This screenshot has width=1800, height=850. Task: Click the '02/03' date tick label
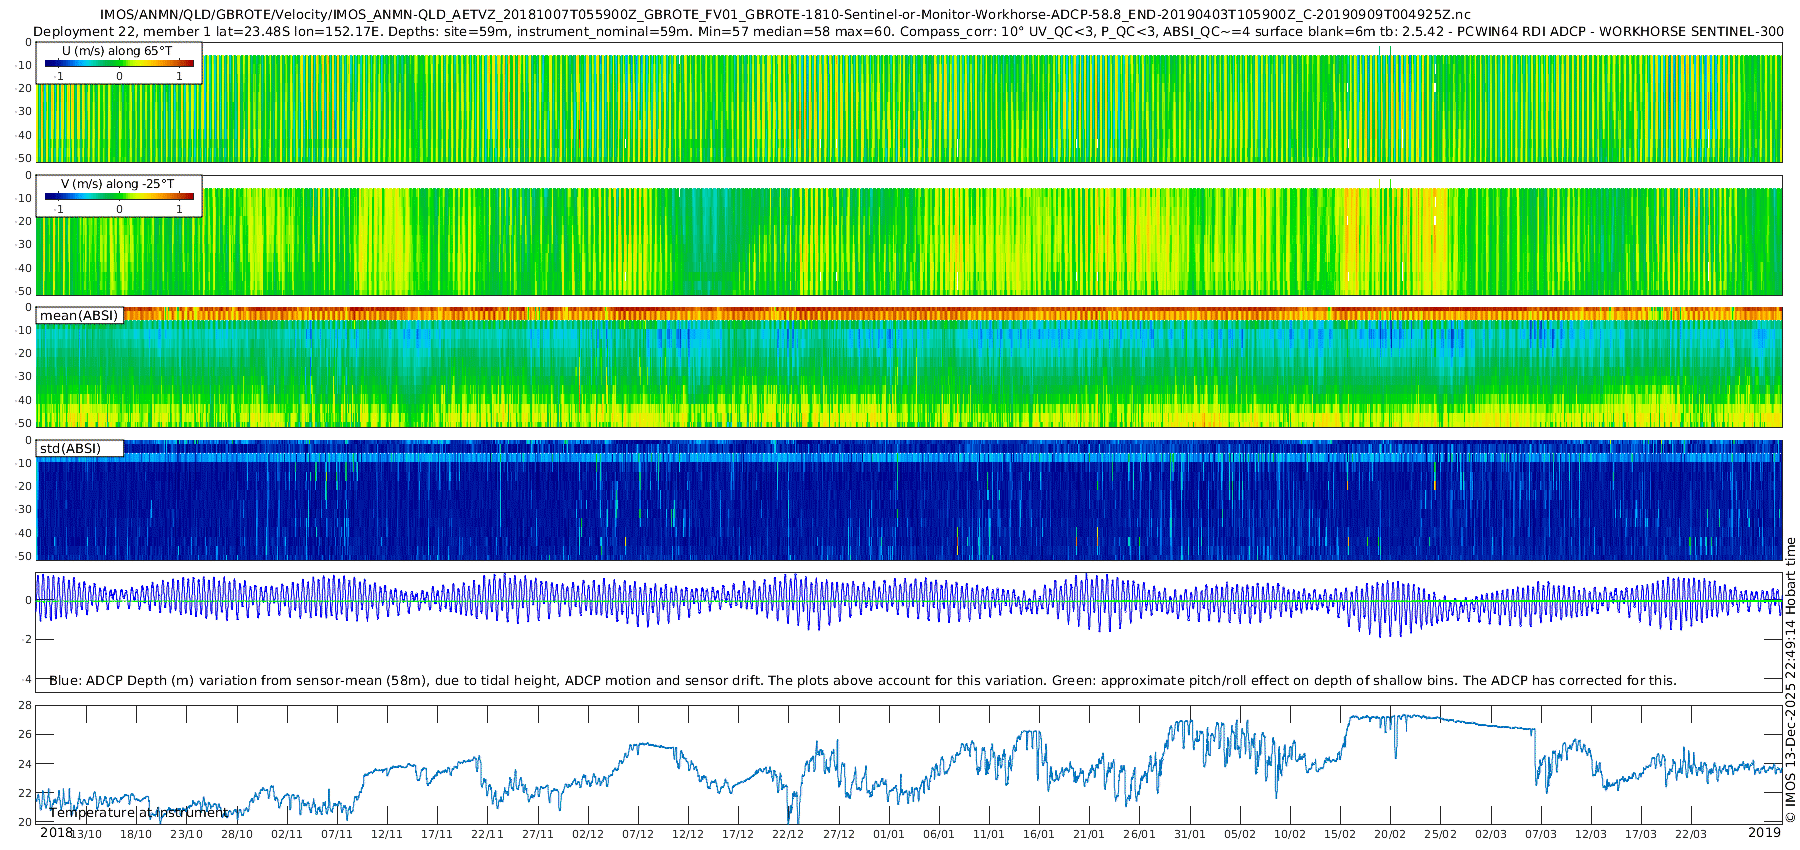[1491, 834]
